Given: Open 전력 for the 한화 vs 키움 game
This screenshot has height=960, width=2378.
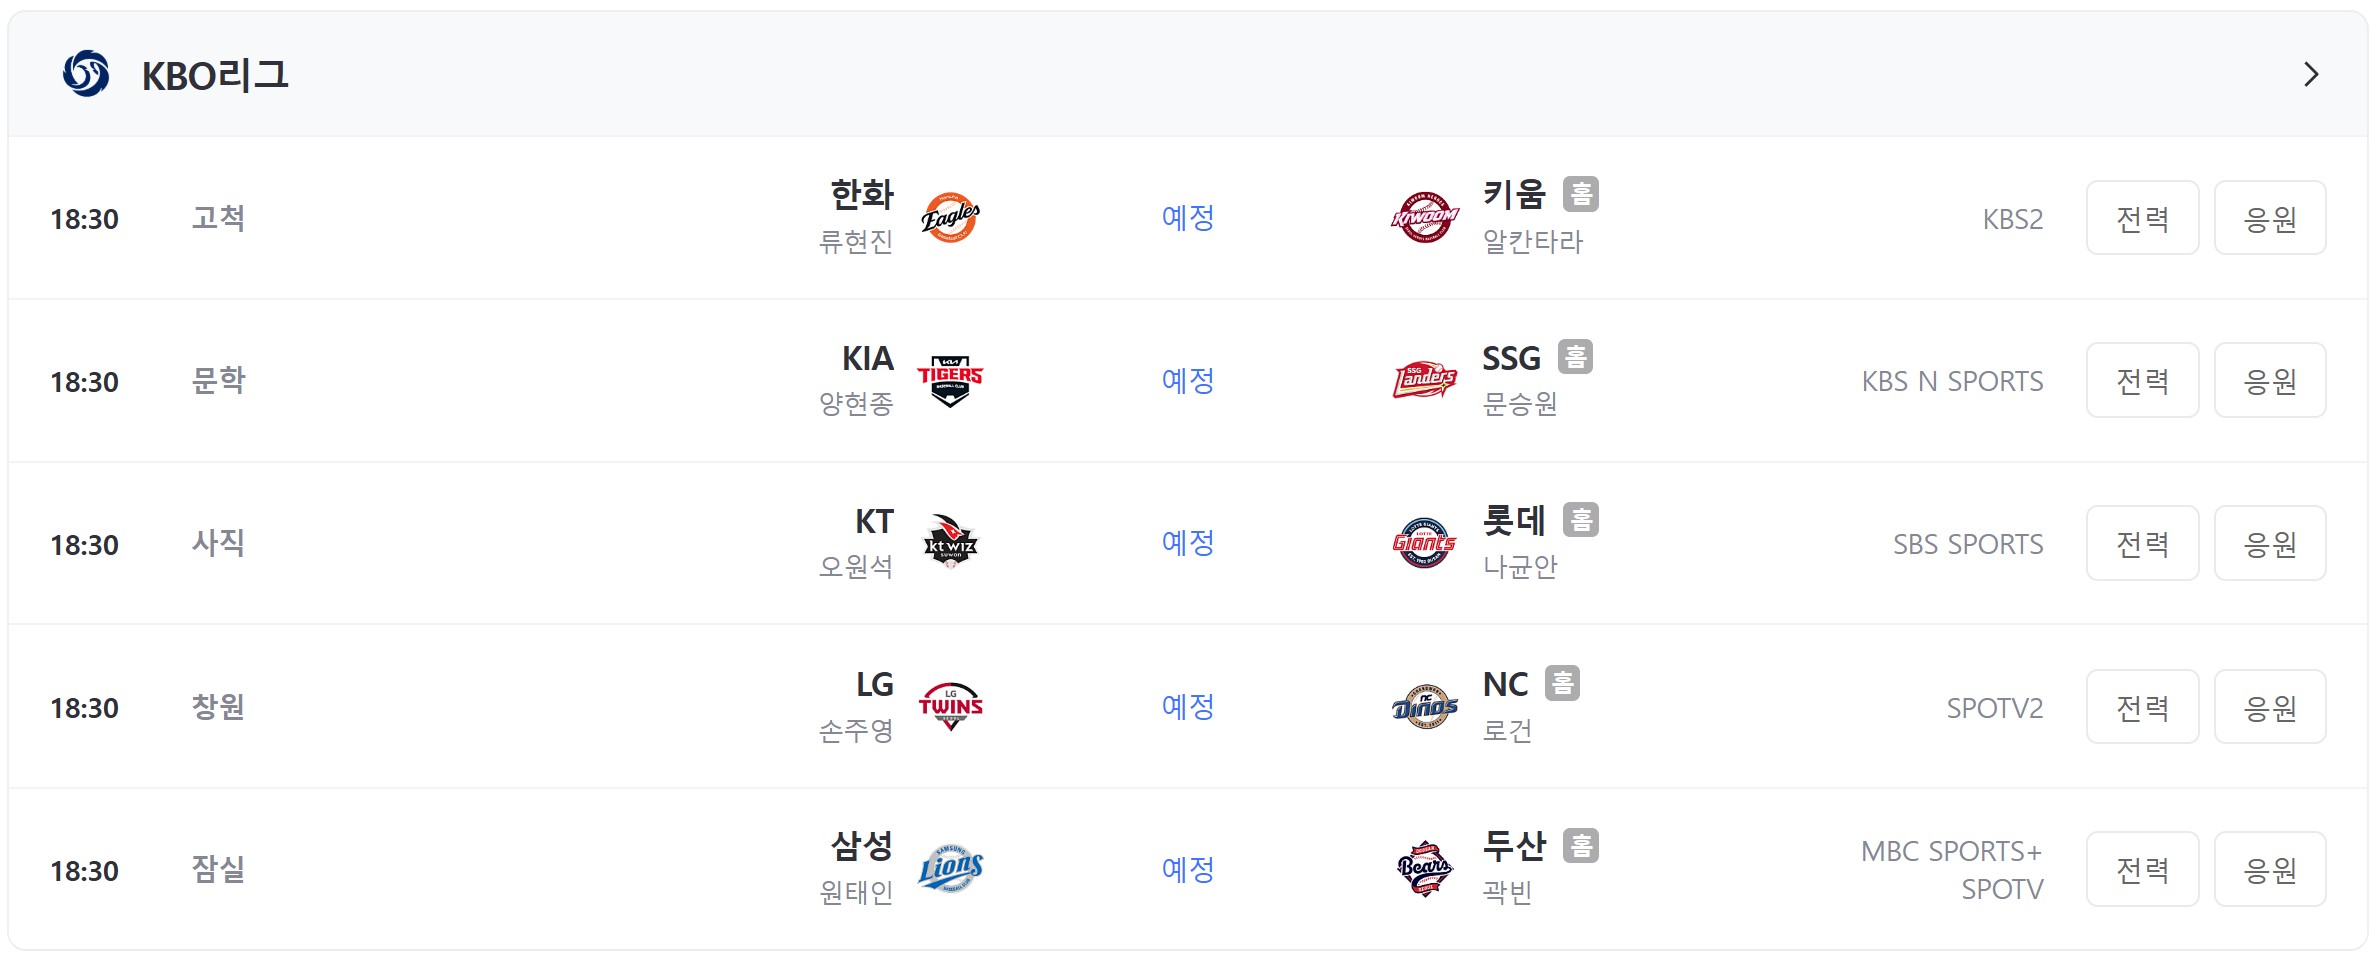Looking at the screenshot, I should (2142, 218).
